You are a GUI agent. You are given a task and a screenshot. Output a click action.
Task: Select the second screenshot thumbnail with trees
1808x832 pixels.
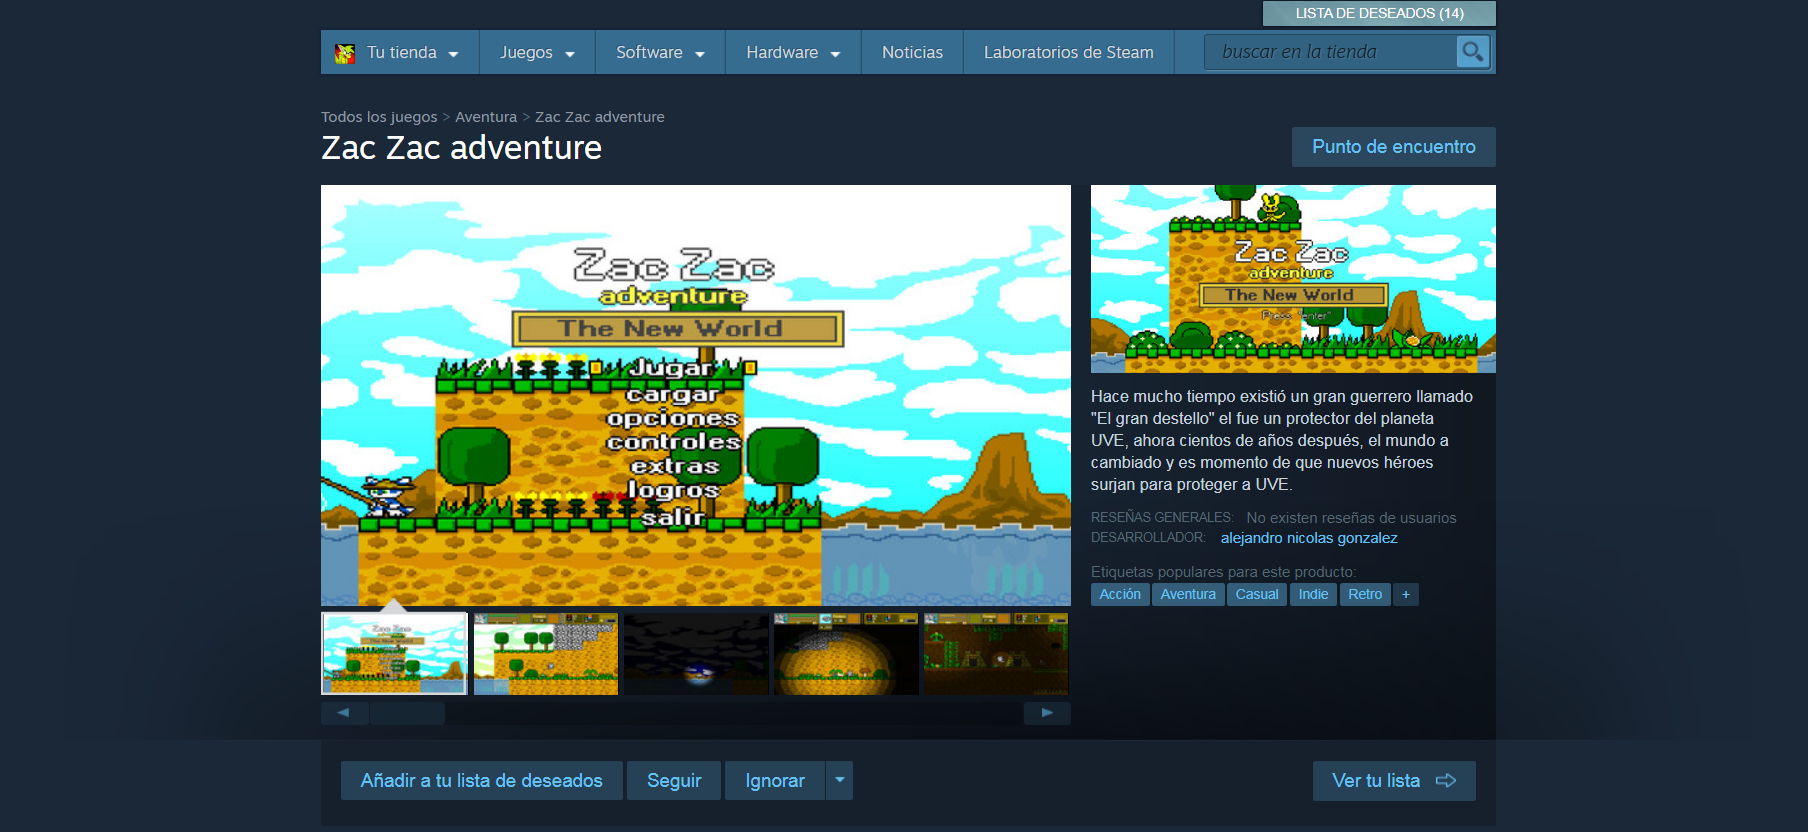(546, 654)
